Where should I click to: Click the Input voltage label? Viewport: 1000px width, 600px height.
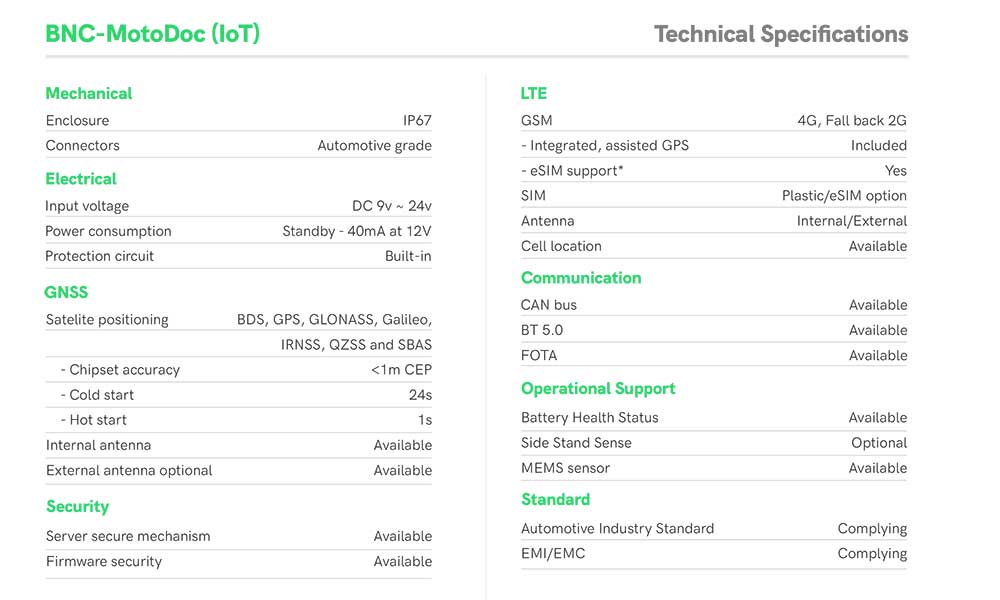pos(87,206)
